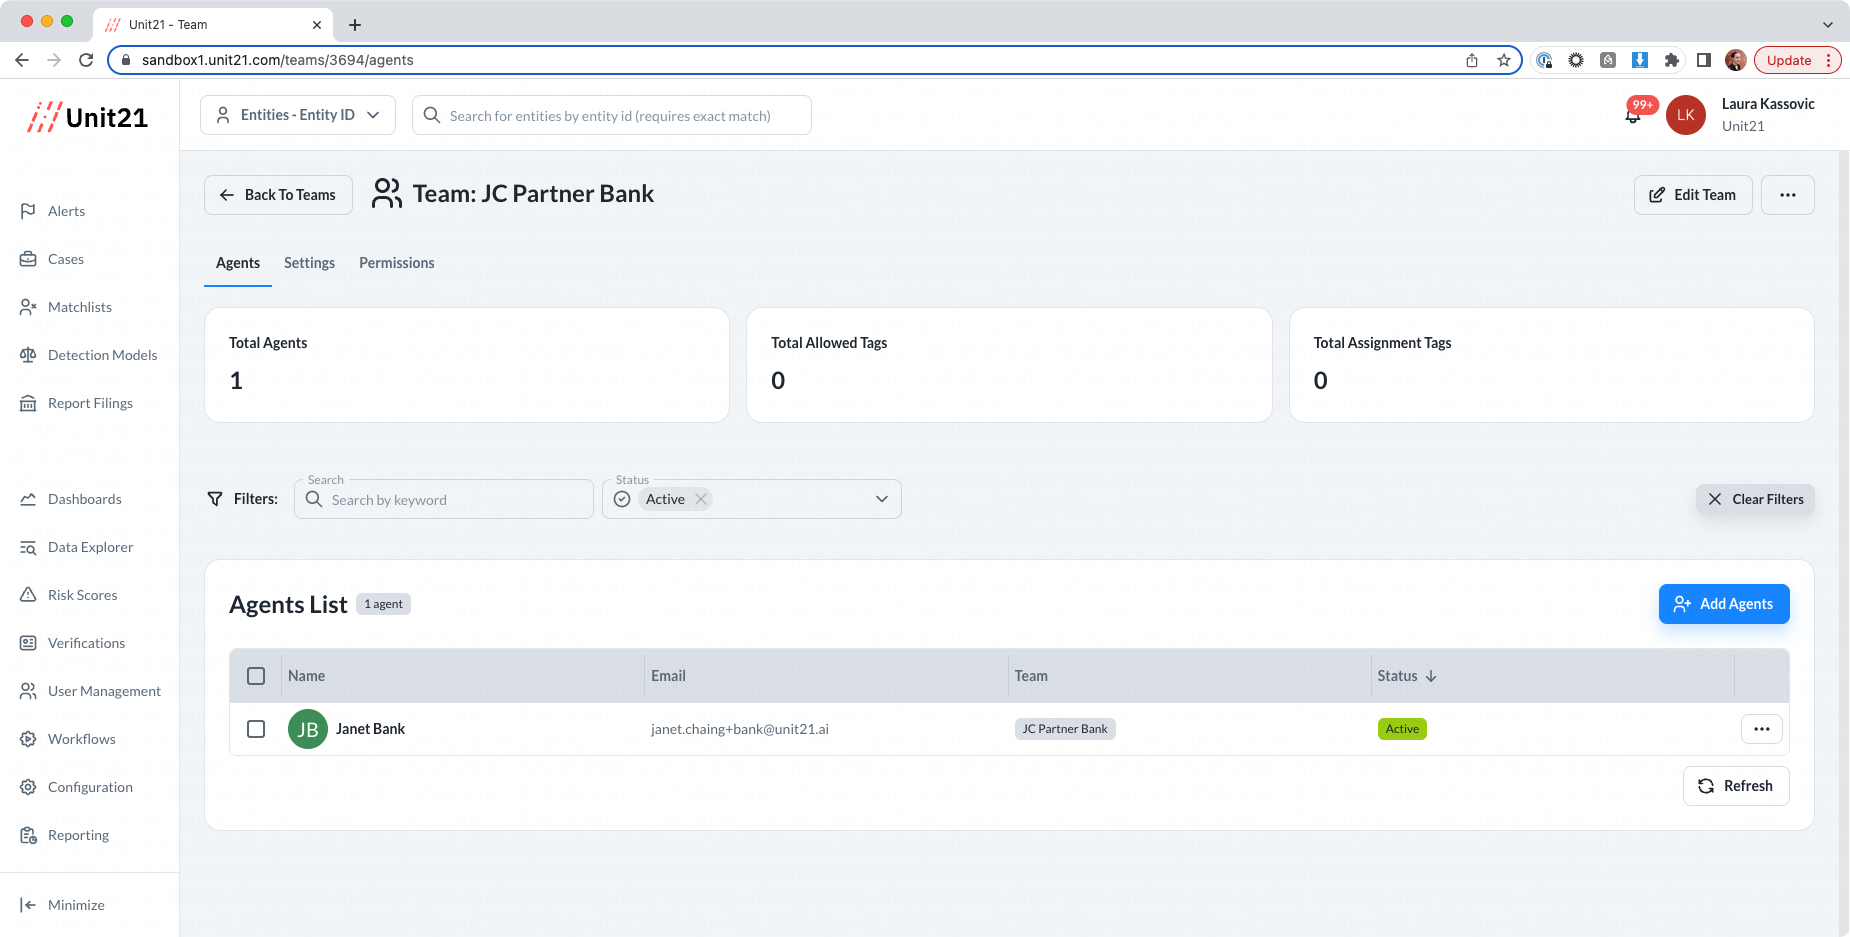The image size is (1850, 937).
Task: Click janet.chaing+bank@unit21.ai email
Action: (740, 729)
